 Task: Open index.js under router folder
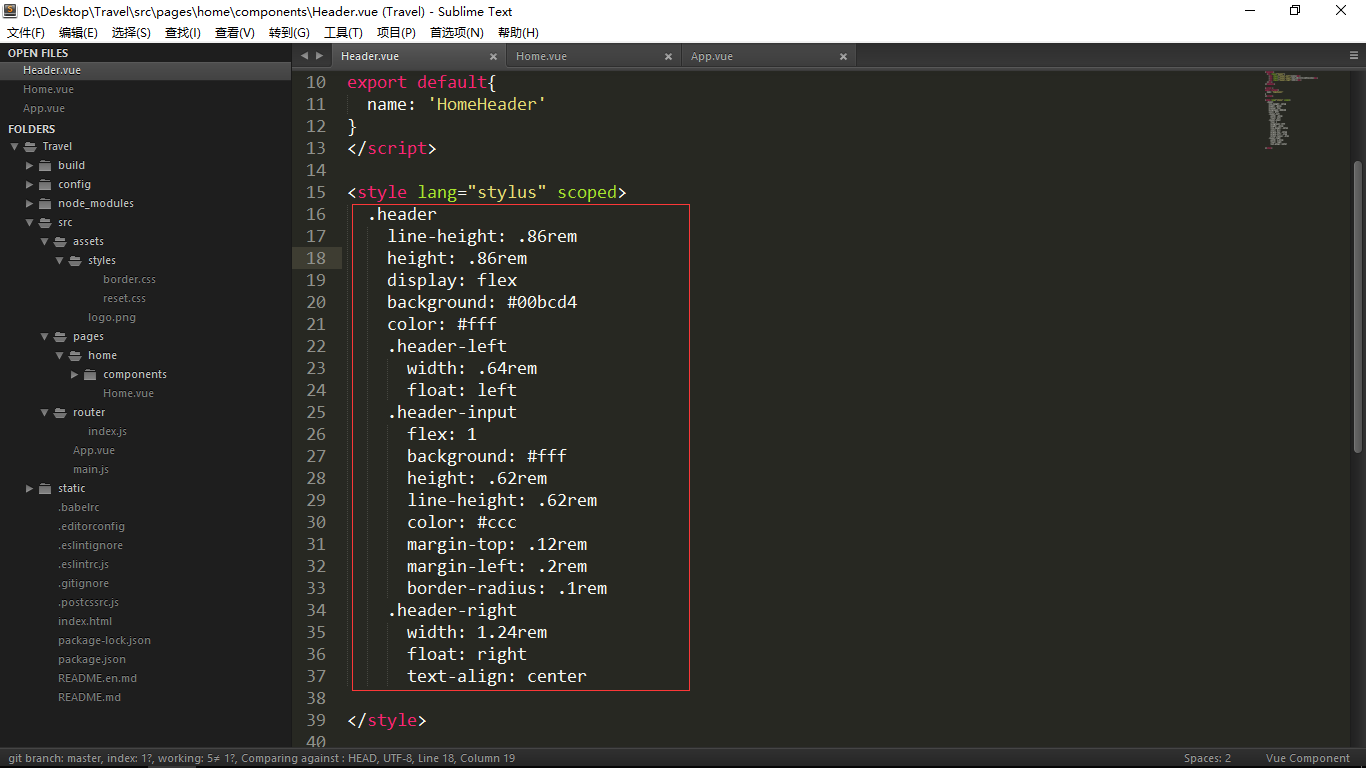[107, 431]
